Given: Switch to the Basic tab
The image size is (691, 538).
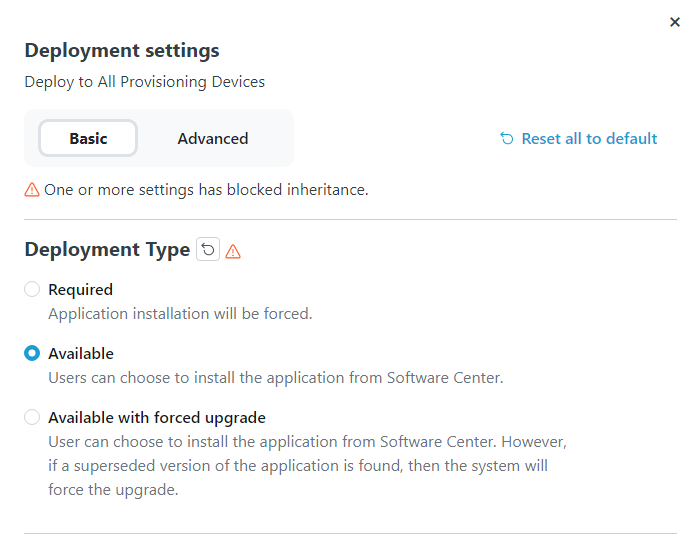Looking at the screenshot, I should pyautogui.click(x=88, y=139).
